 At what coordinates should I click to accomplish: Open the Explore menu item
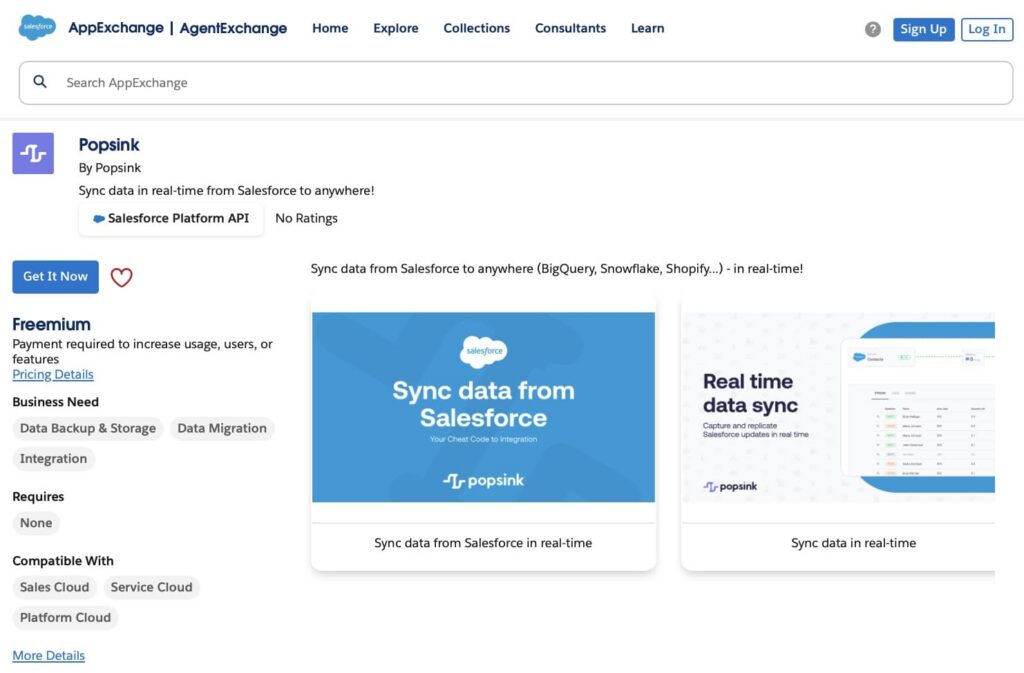coord(396,28)
